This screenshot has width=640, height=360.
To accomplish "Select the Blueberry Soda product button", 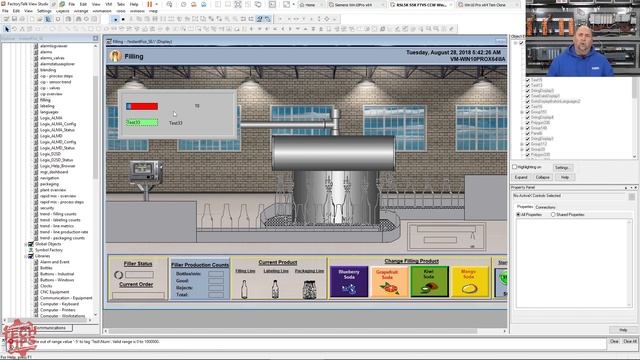I will [x=349, y=282].
